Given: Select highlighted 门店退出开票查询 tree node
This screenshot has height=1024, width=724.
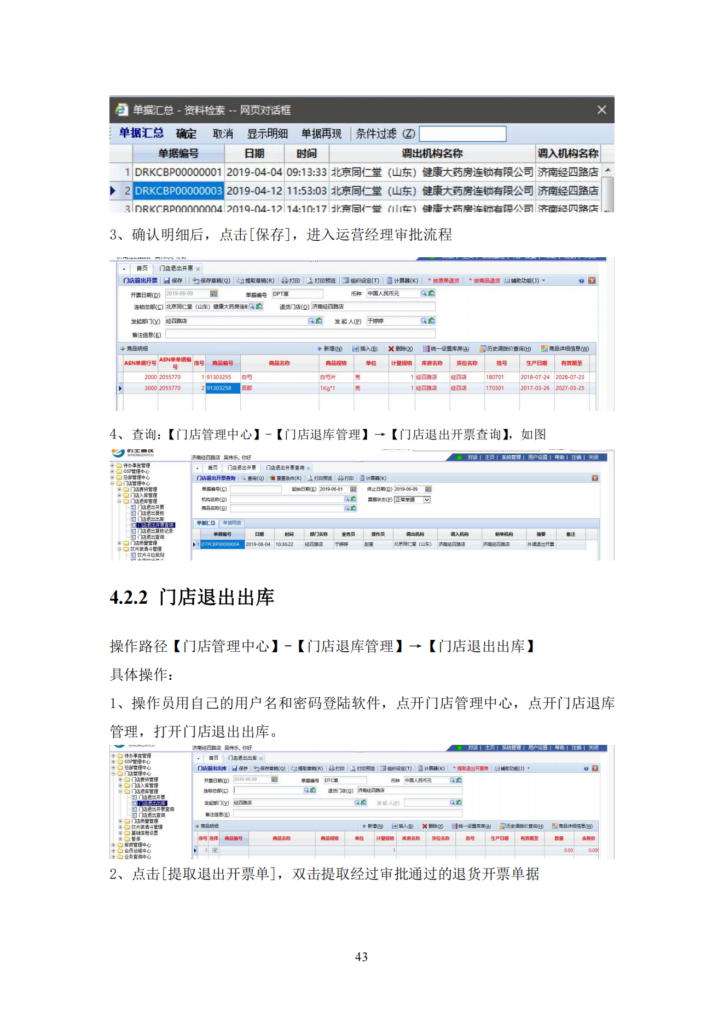Looking at the screenshot, I should click(x=155, y=525).
